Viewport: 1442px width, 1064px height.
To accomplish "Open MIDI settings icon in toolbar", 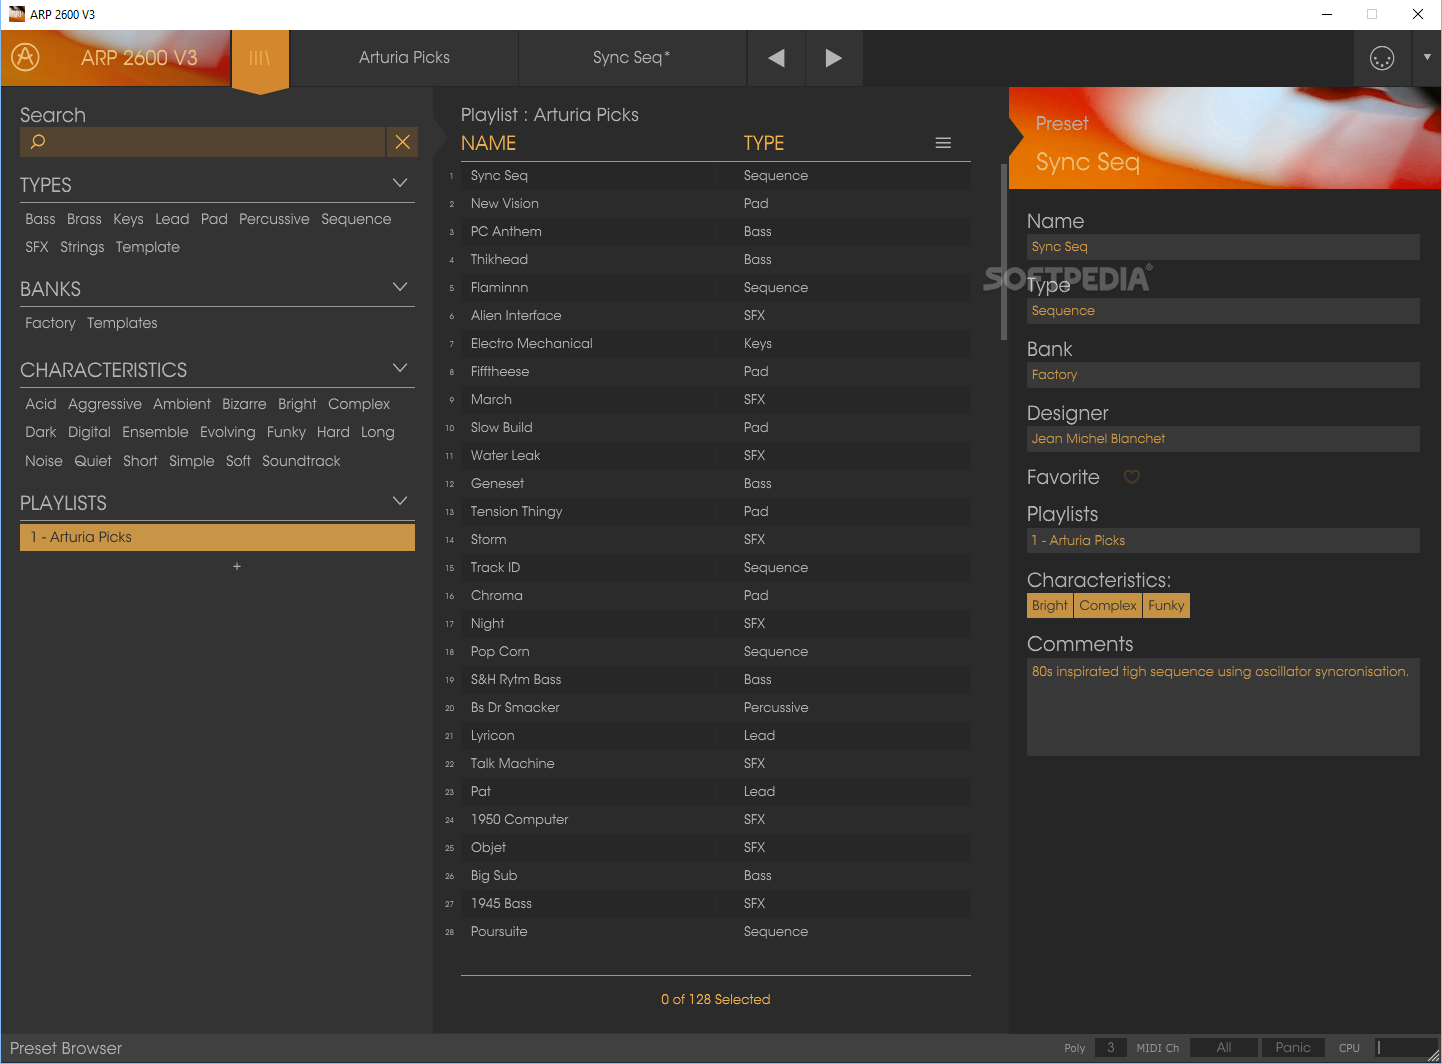I will click(1382, 58).
